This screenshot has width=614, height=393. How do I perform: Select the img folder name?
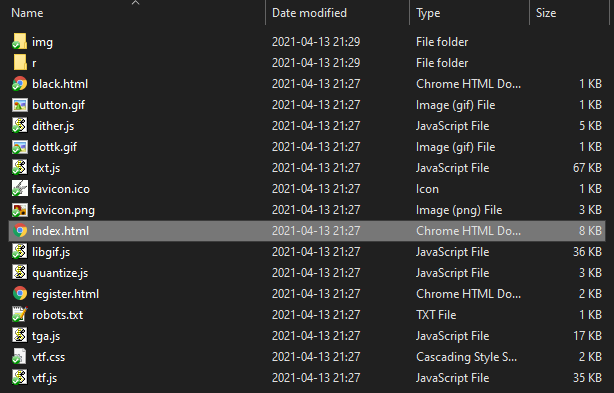pos(42,42)
